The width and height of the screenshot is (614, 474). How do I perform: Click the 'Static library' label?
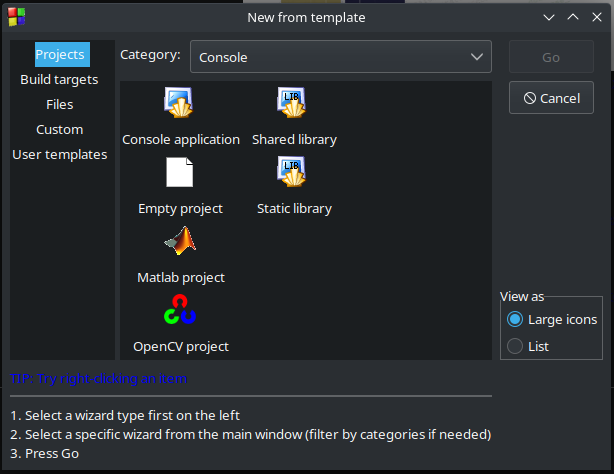pos(294,208)
